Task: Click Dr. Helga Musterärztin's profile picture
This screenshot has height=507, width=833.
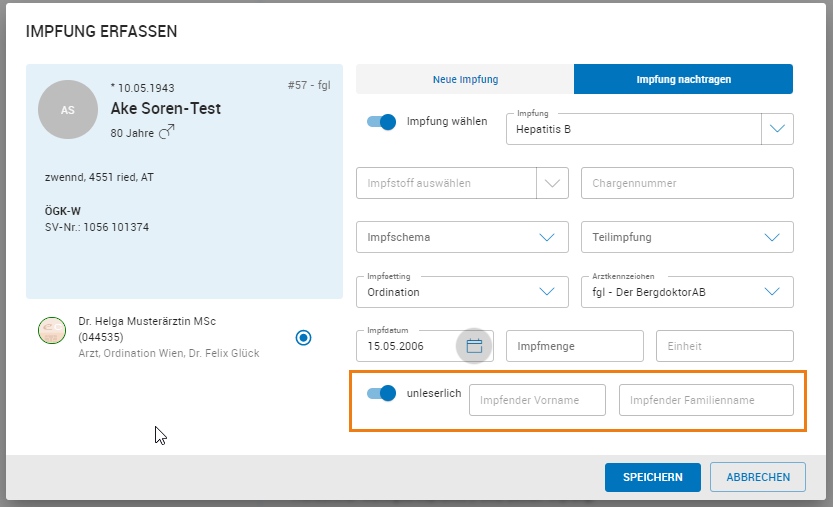Action: pos(51,331)
